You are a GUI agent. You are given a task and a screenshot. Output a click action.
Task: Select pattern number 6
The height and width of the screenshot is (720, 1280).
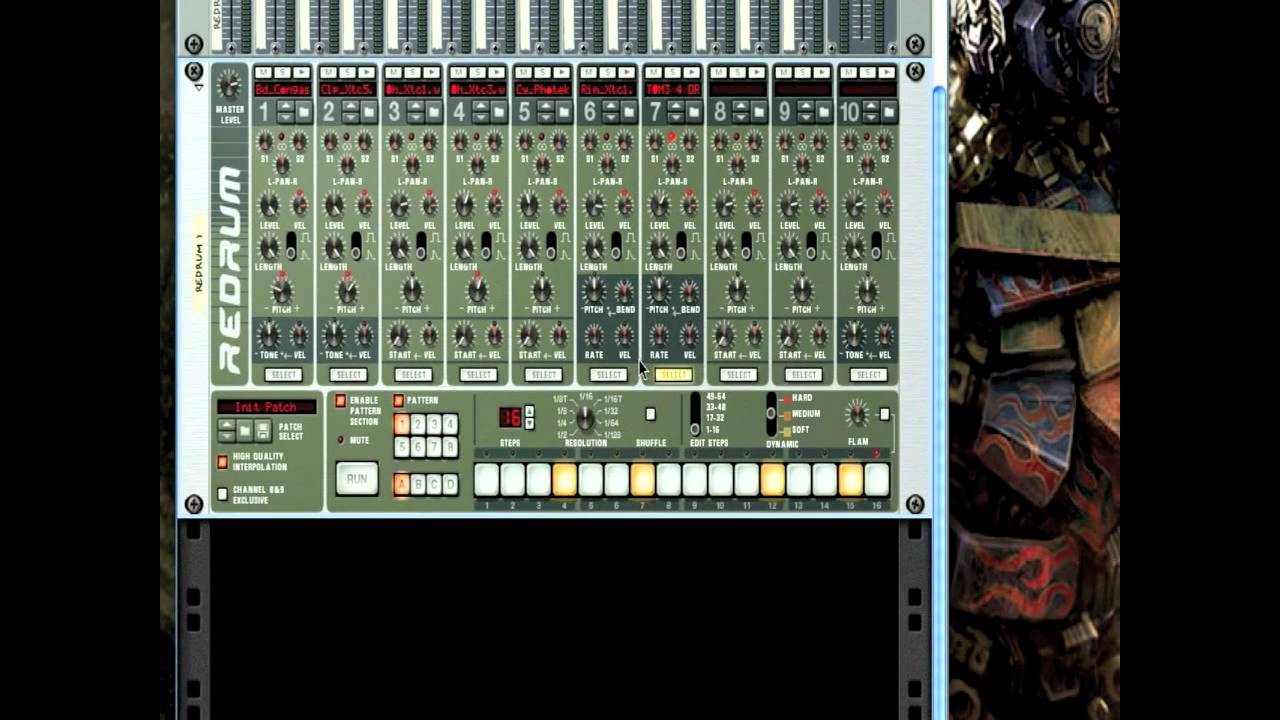pos(418,447)
